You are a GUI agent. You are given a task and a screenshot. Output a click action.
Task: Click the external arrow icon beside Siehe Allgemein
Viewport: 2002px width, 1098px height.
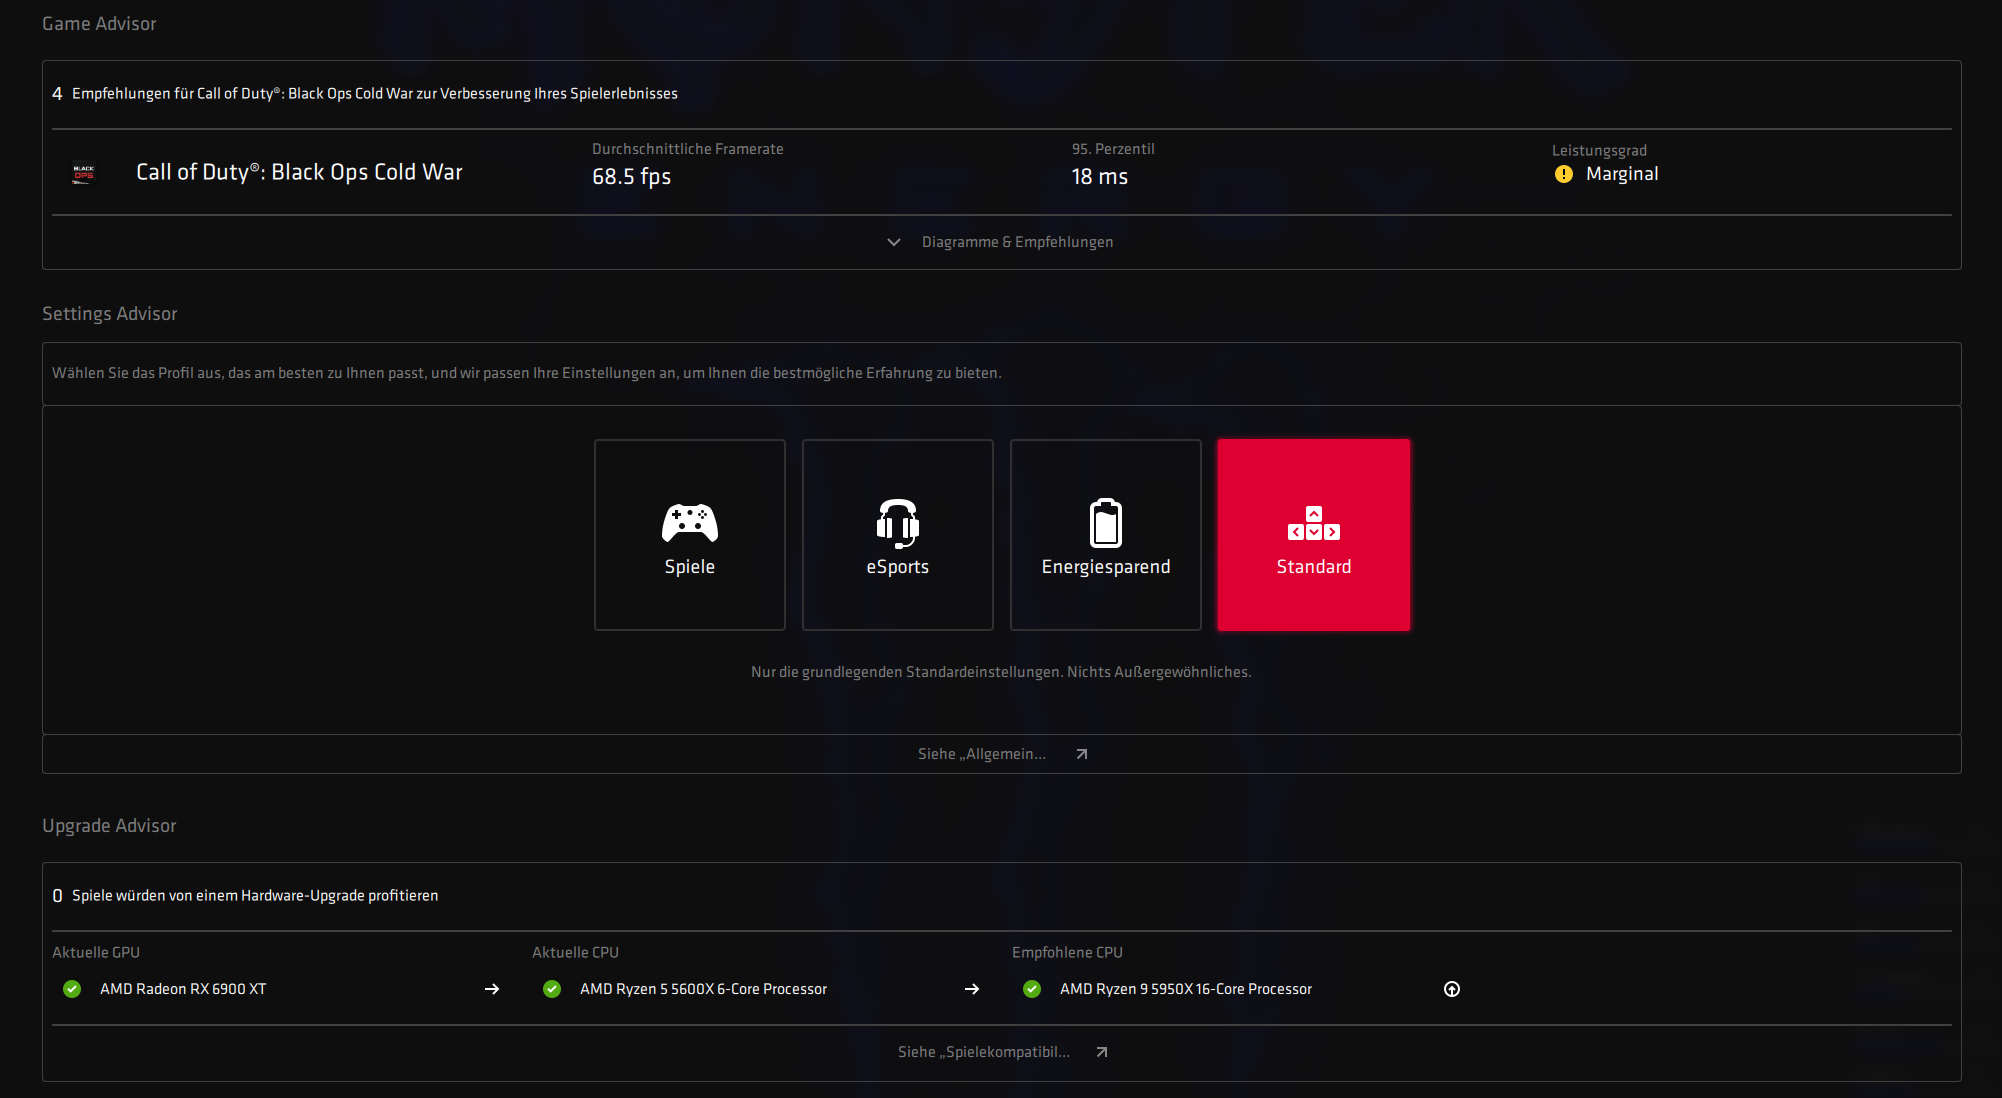point(1082,754)
